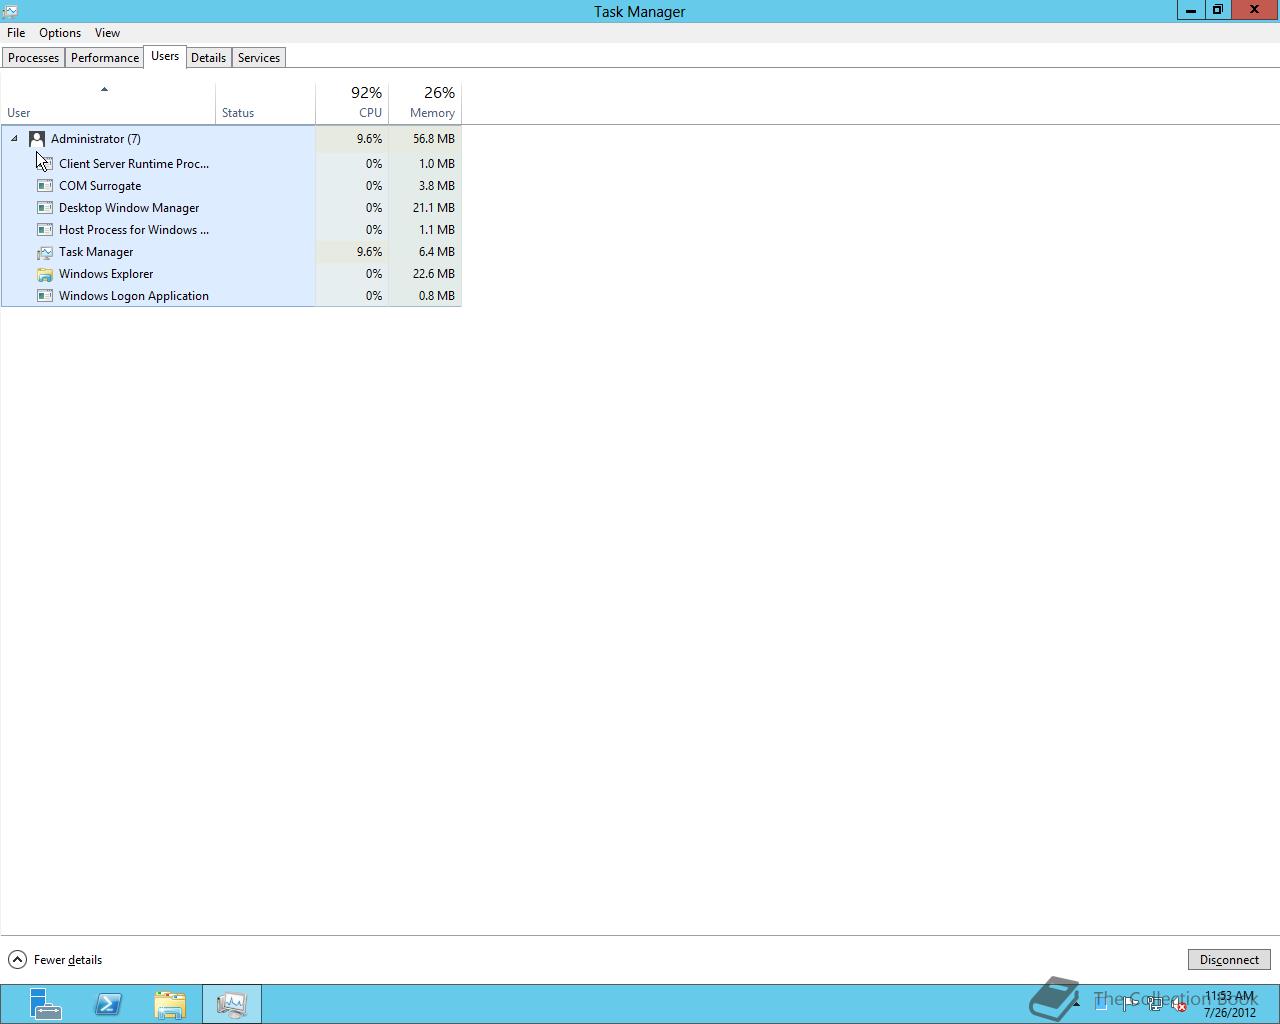The image size is (1280, 1024).
Task: Select Windows Logon Application row text
Action: point(134,296)
